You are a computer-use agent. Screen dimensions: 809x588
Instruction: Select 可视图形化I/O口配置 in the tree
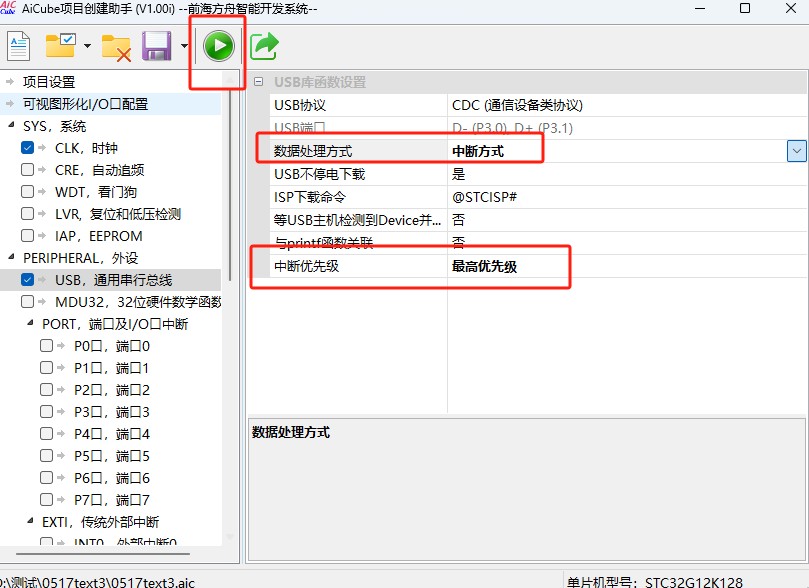(x=86, y=104)
